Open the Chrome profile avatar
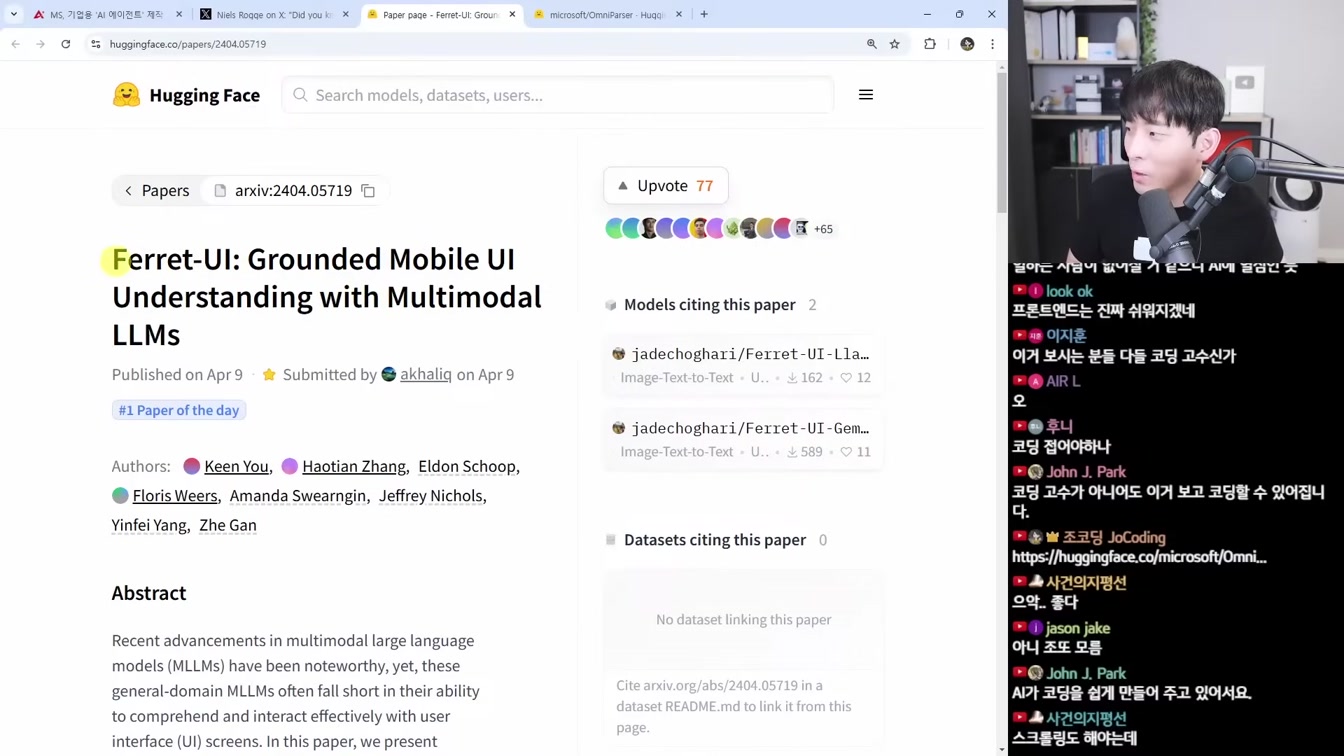This screenshot has height=756, width=1344. click(967, 44)
